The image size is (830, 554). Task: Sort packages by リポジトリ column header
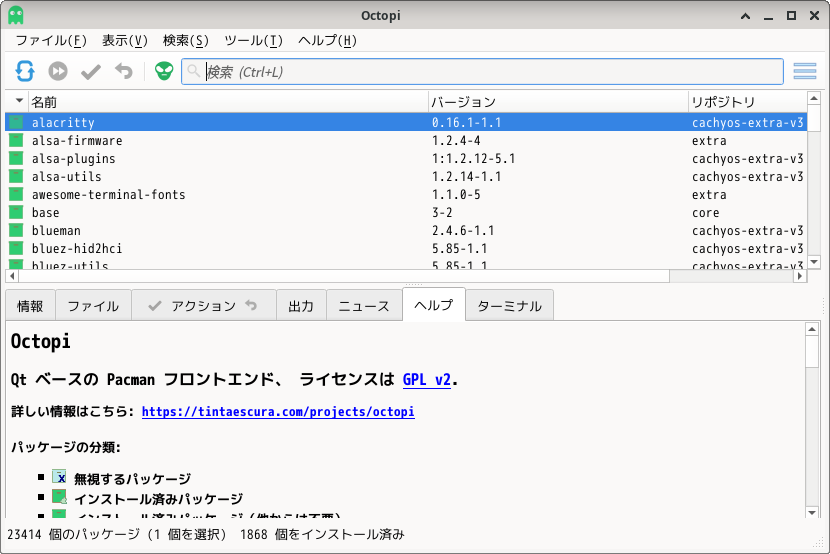click(x=747, y=102)
